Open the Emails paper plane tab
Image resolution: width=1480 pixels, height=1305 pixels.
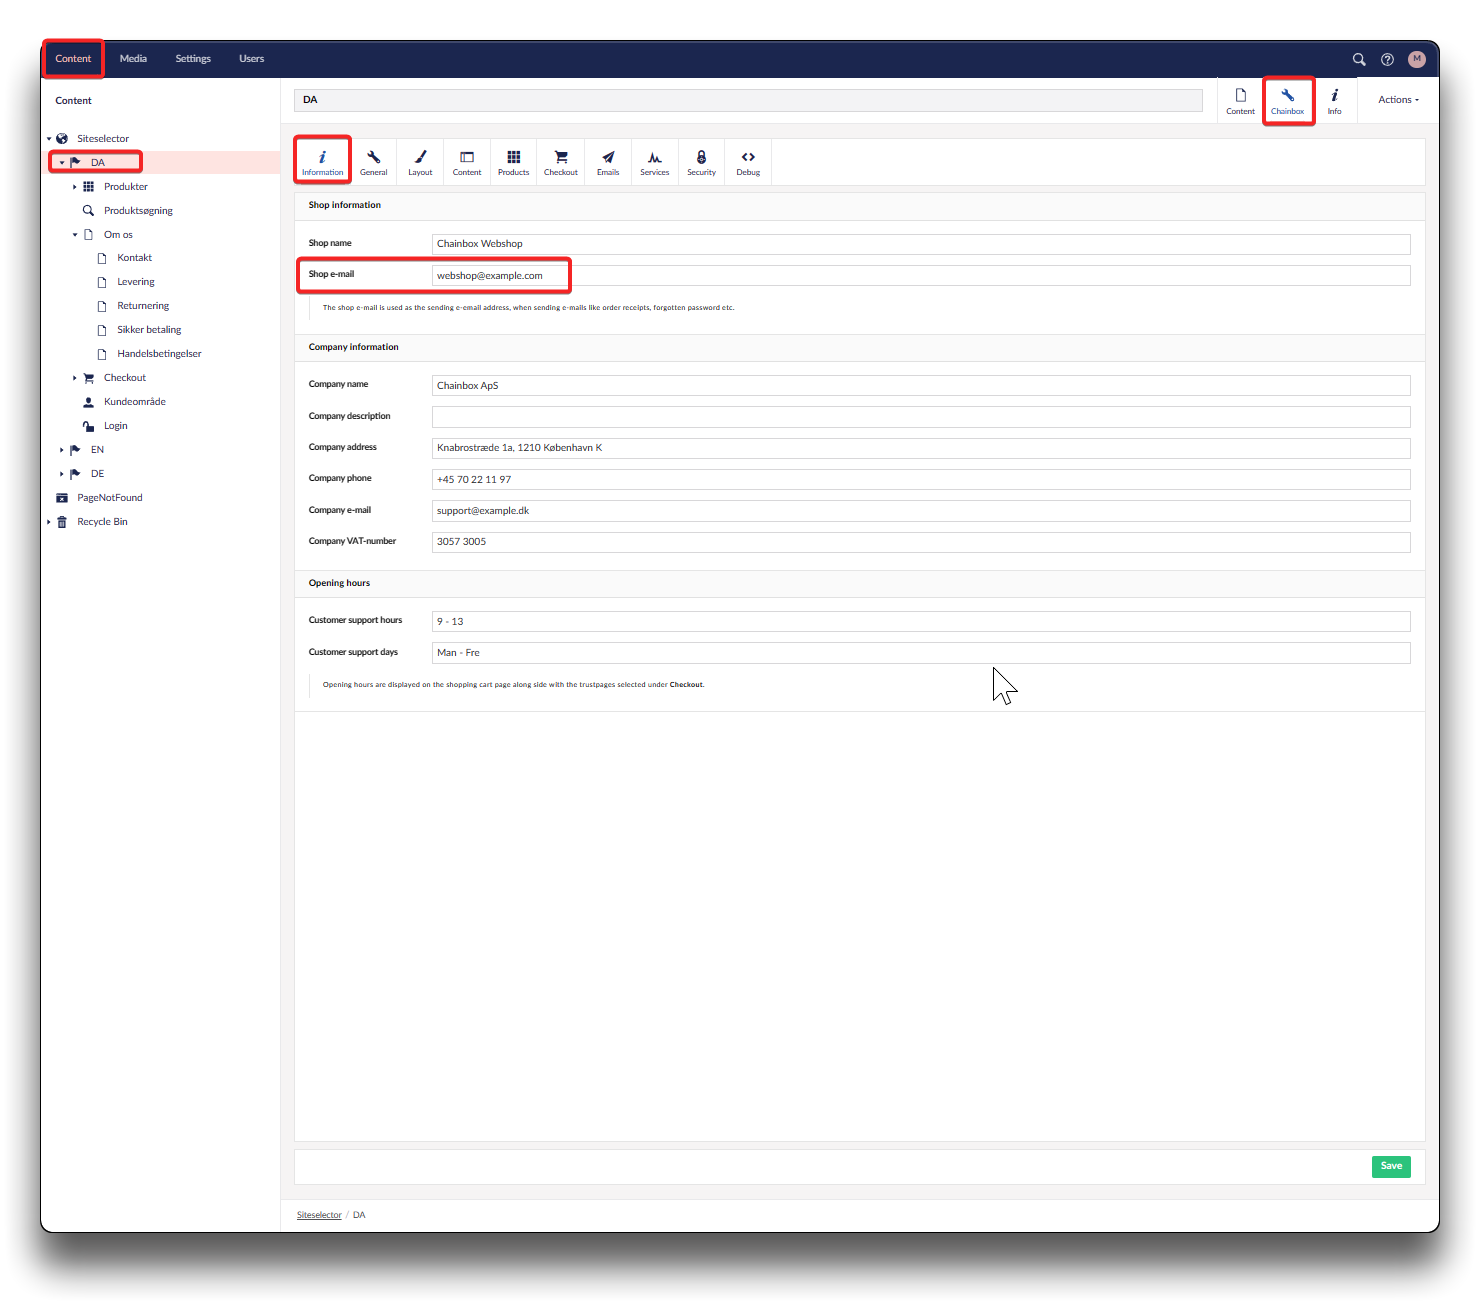(x=608, y=162)
